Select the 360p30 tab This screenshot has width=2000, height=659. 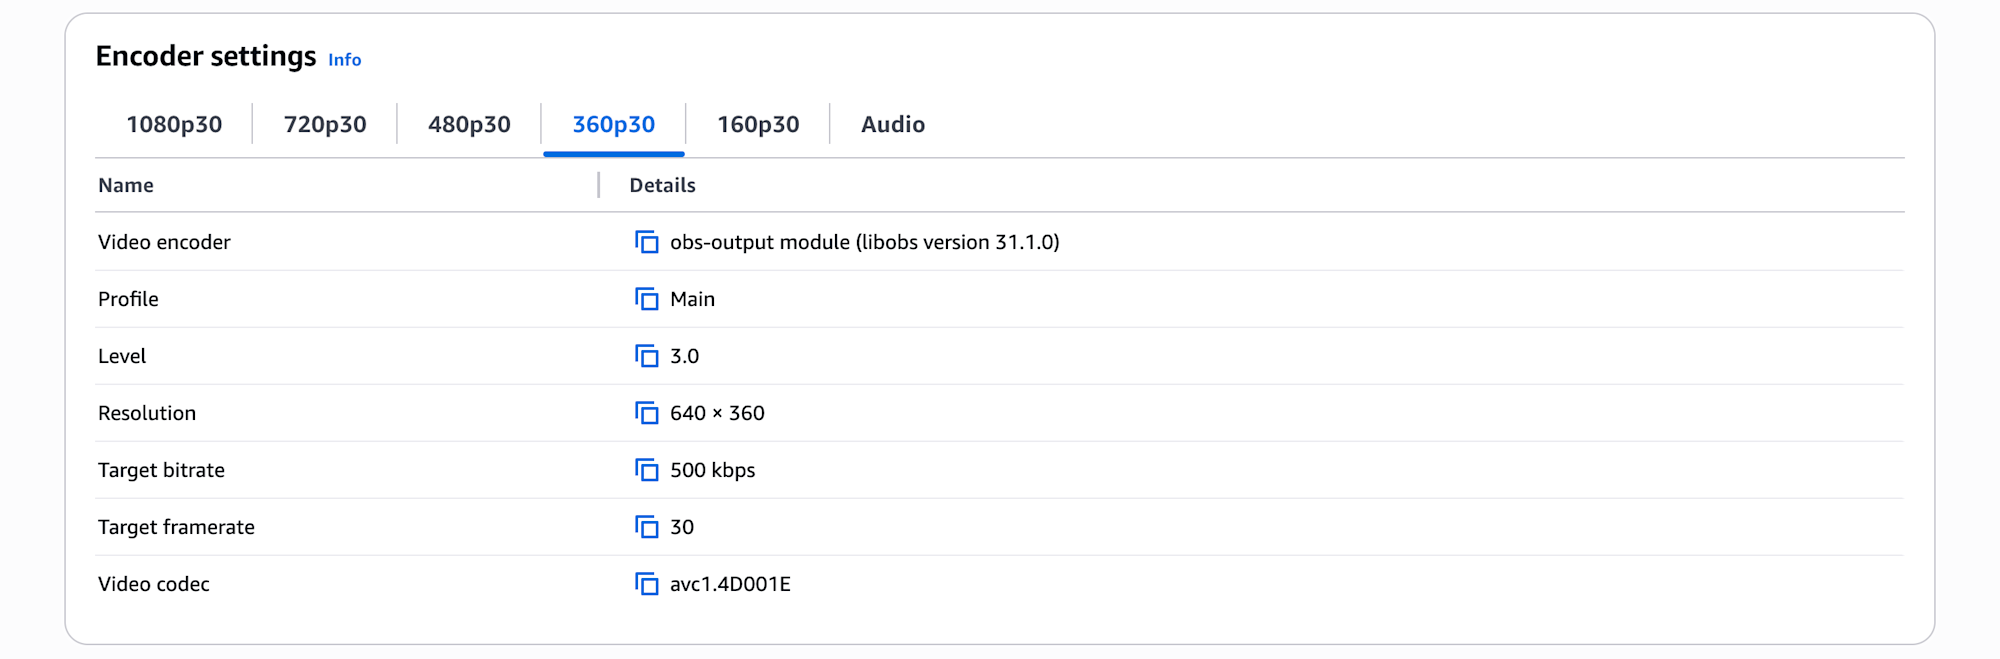click(614, 124)
